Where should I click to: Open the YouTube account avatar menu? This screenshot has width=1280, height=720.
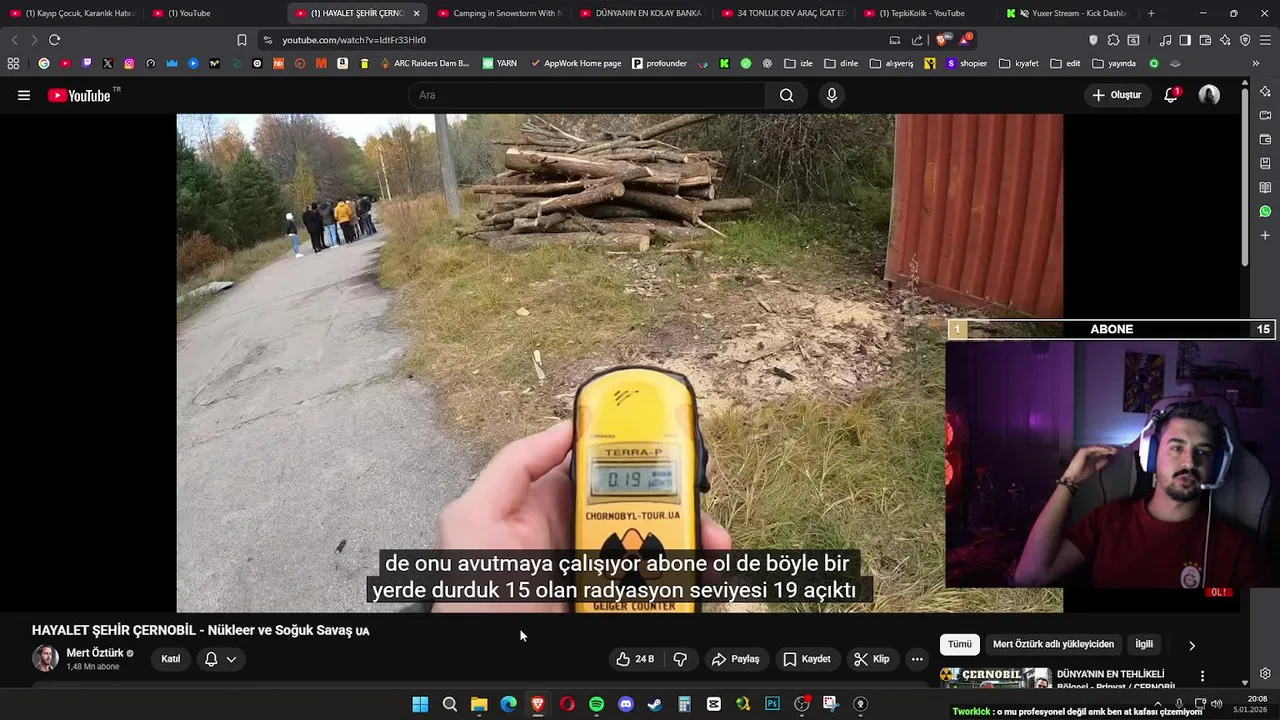pos(1209,95)
